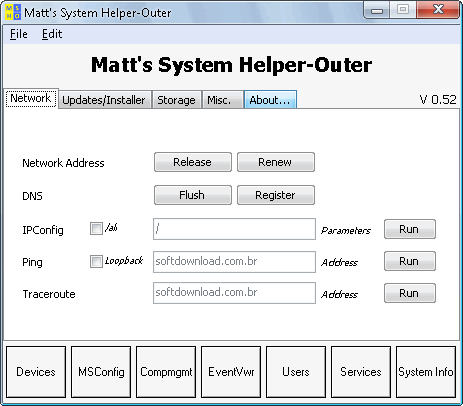This screenshot has width=463, height=406.
Task: Open the Edit menu
Action: tap(52, 34)
